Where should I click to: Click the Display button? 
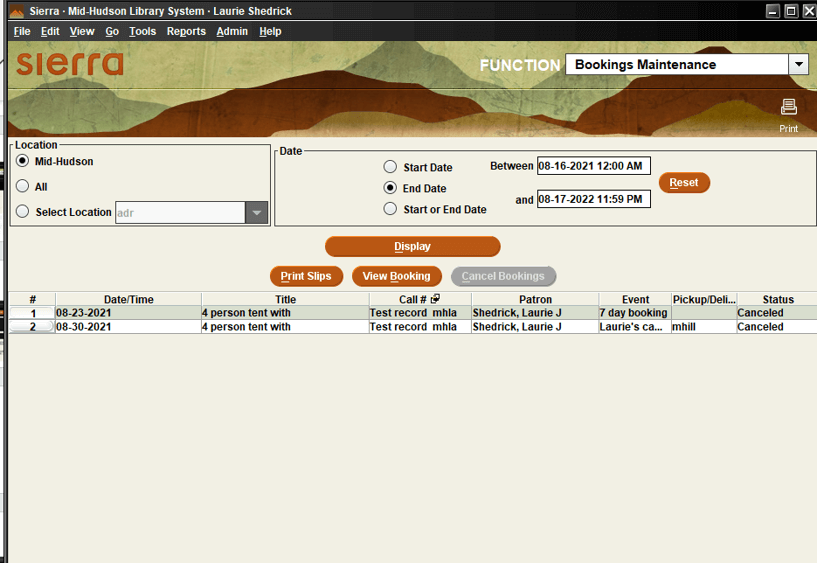coord(413,246)
